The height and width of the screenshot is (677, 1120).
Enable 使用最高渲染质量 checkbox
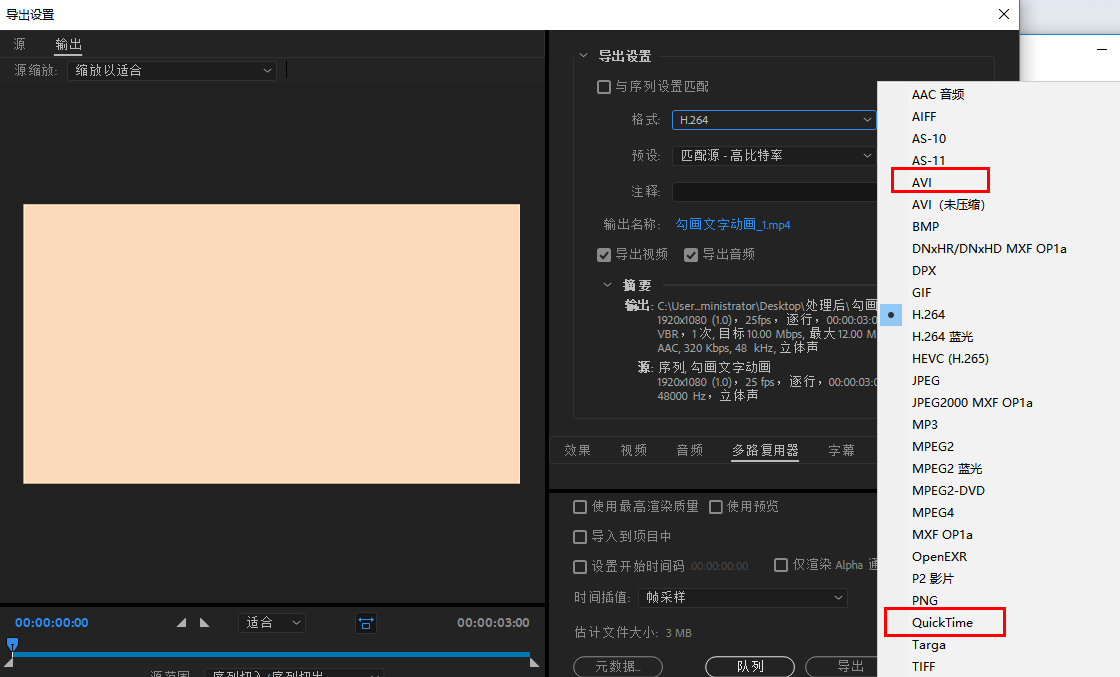(x=580, y=507)
